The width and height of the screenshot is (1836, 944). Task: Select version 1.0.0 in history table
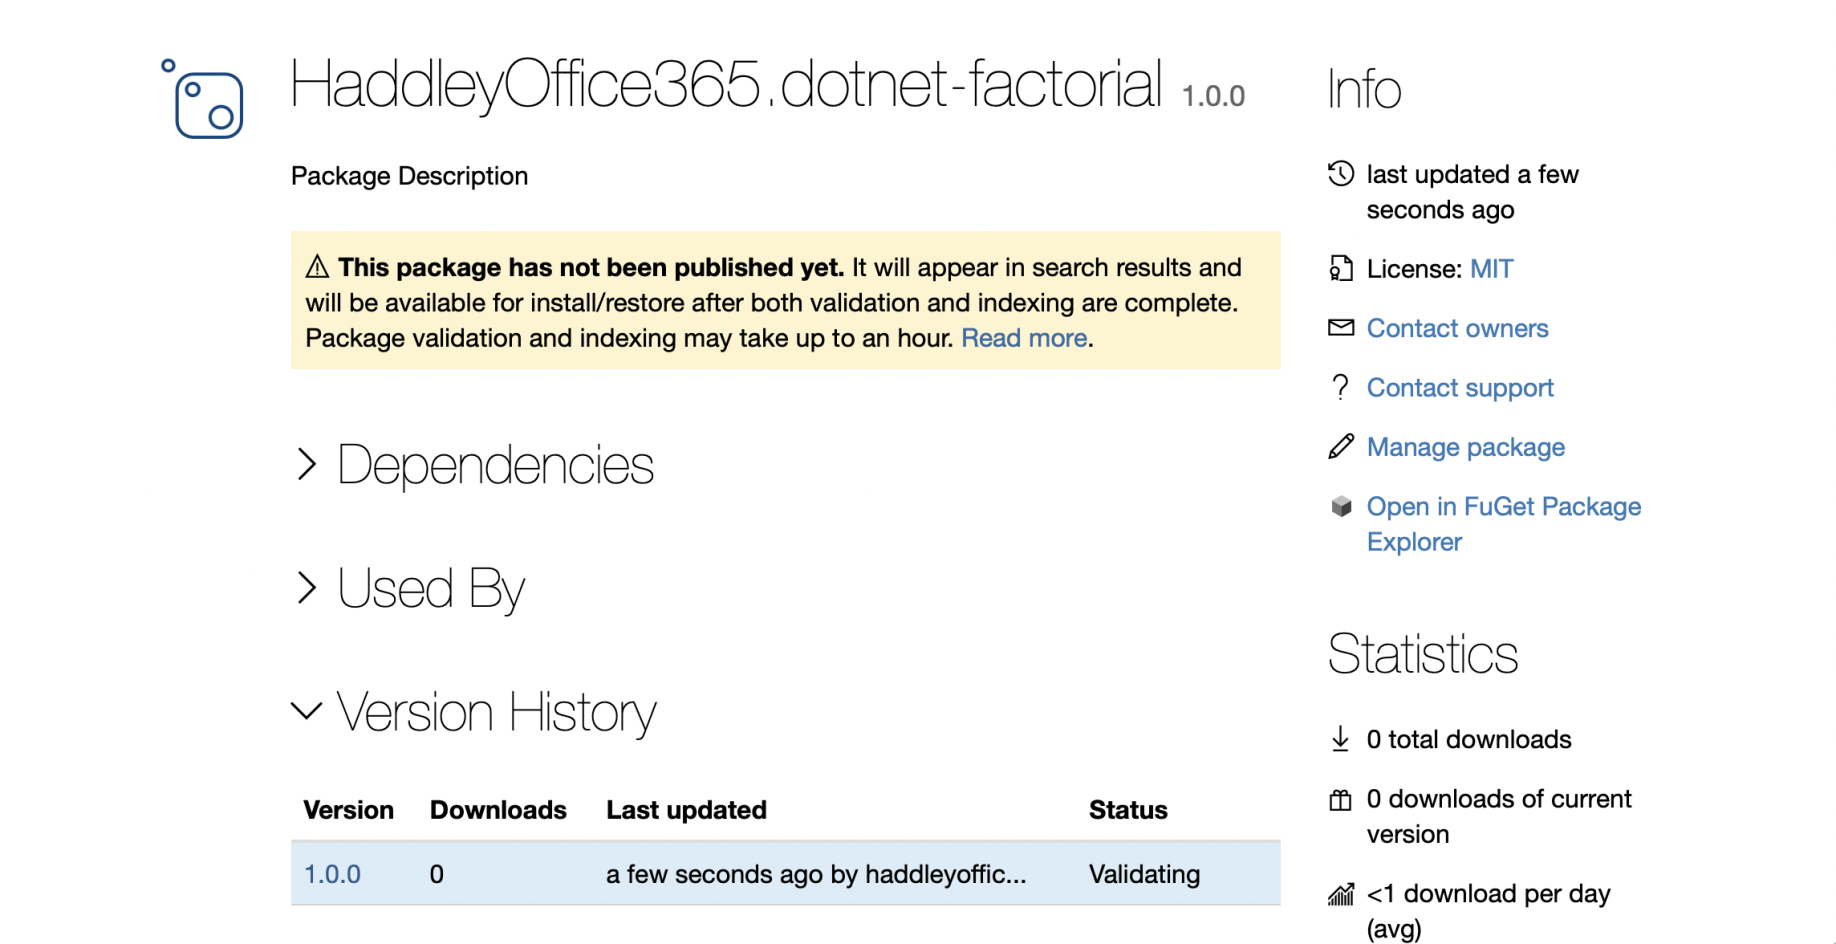click(332, 874)
